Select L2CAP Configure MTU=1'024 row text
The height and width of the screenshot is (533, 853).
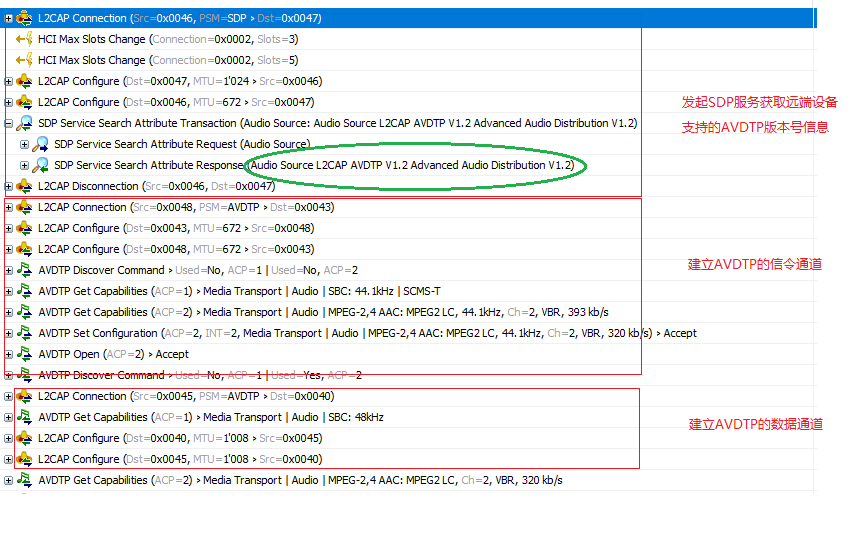[x=180, y=81]
